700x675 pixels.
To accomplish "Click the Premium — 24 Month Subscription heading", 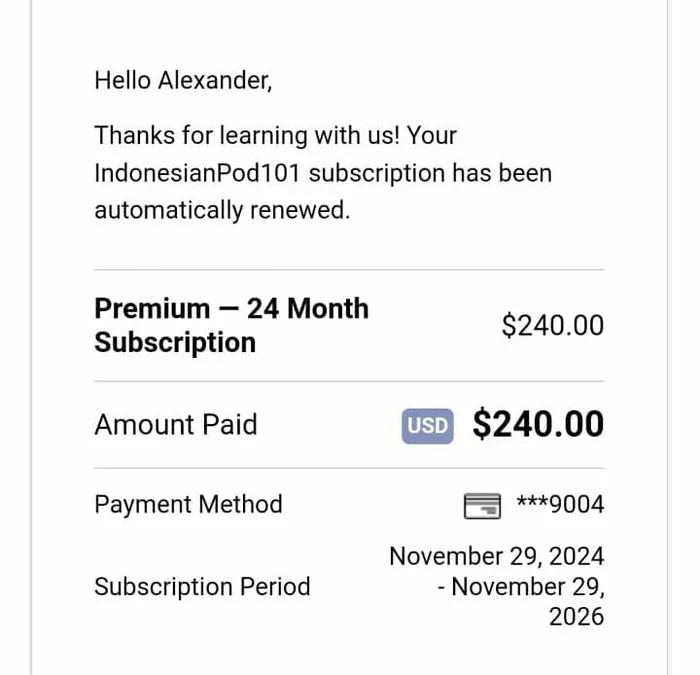I will tap(231, 325).
